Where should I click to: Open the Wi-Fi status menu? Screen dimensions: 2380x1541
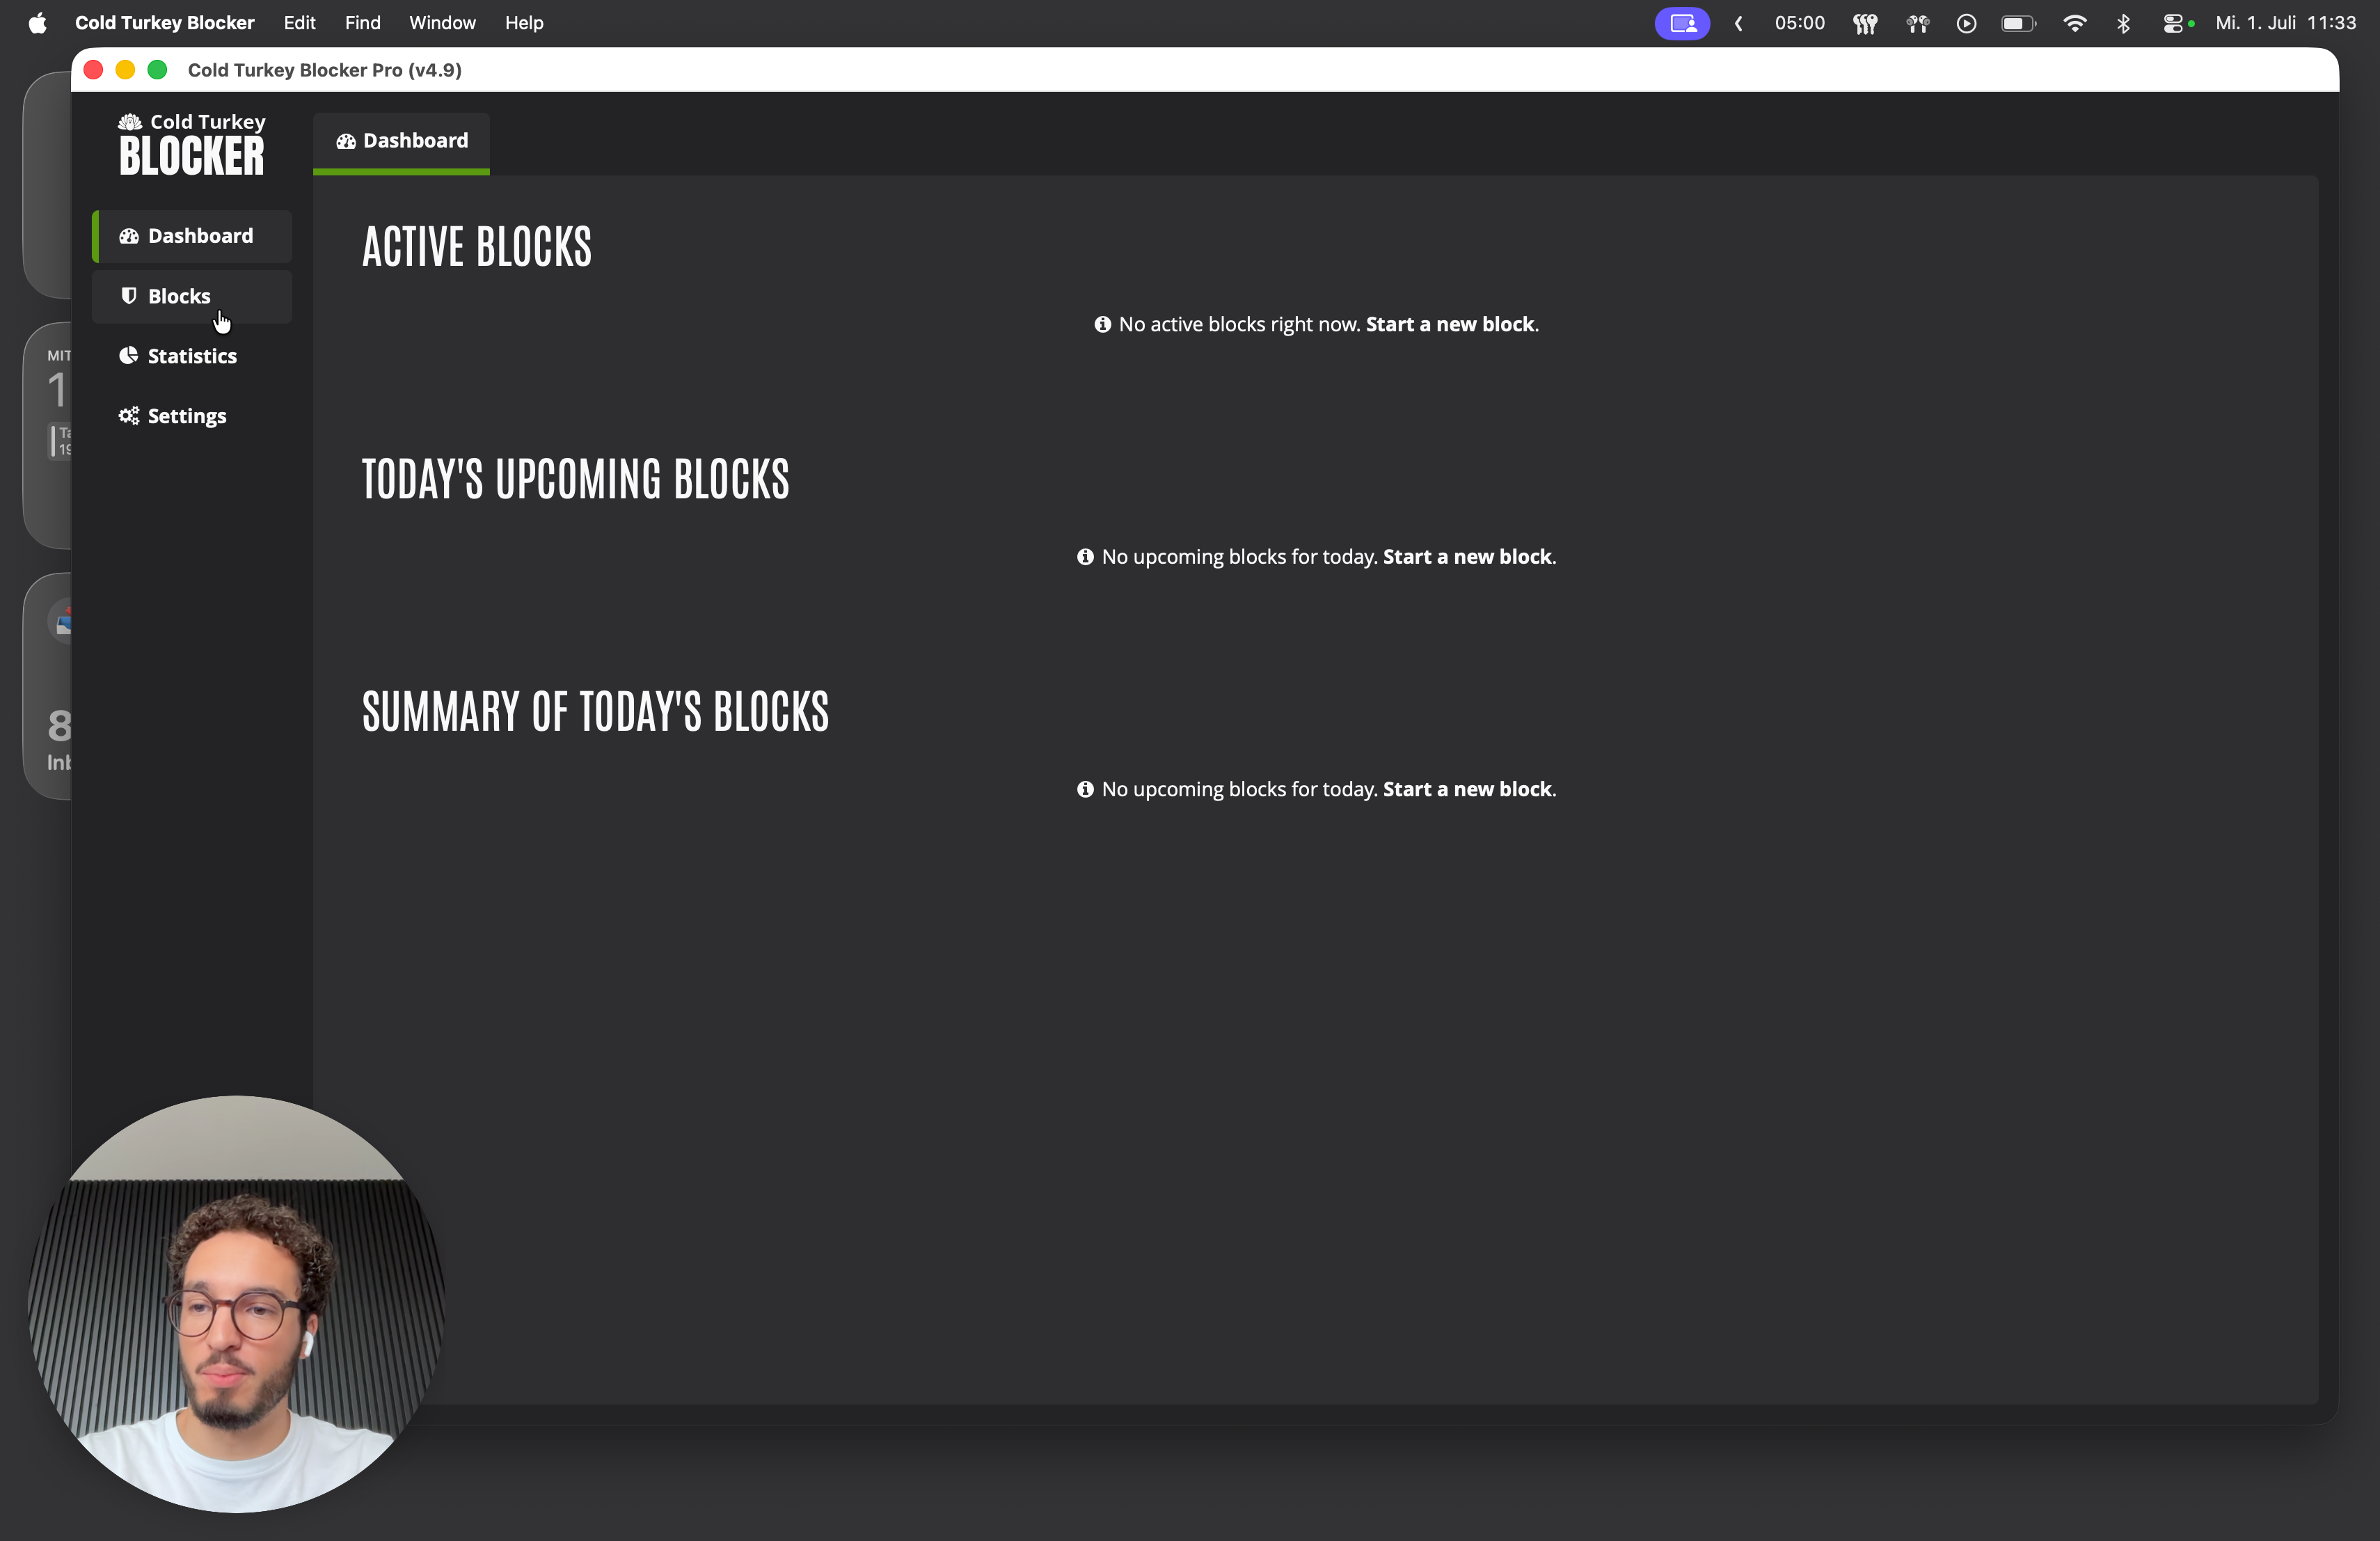(2075, 23)
